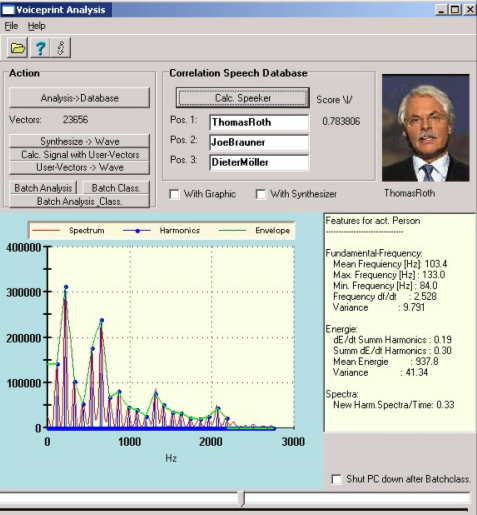
Task: Click Synthesize -> Wave button
Action: coord(79,141)
